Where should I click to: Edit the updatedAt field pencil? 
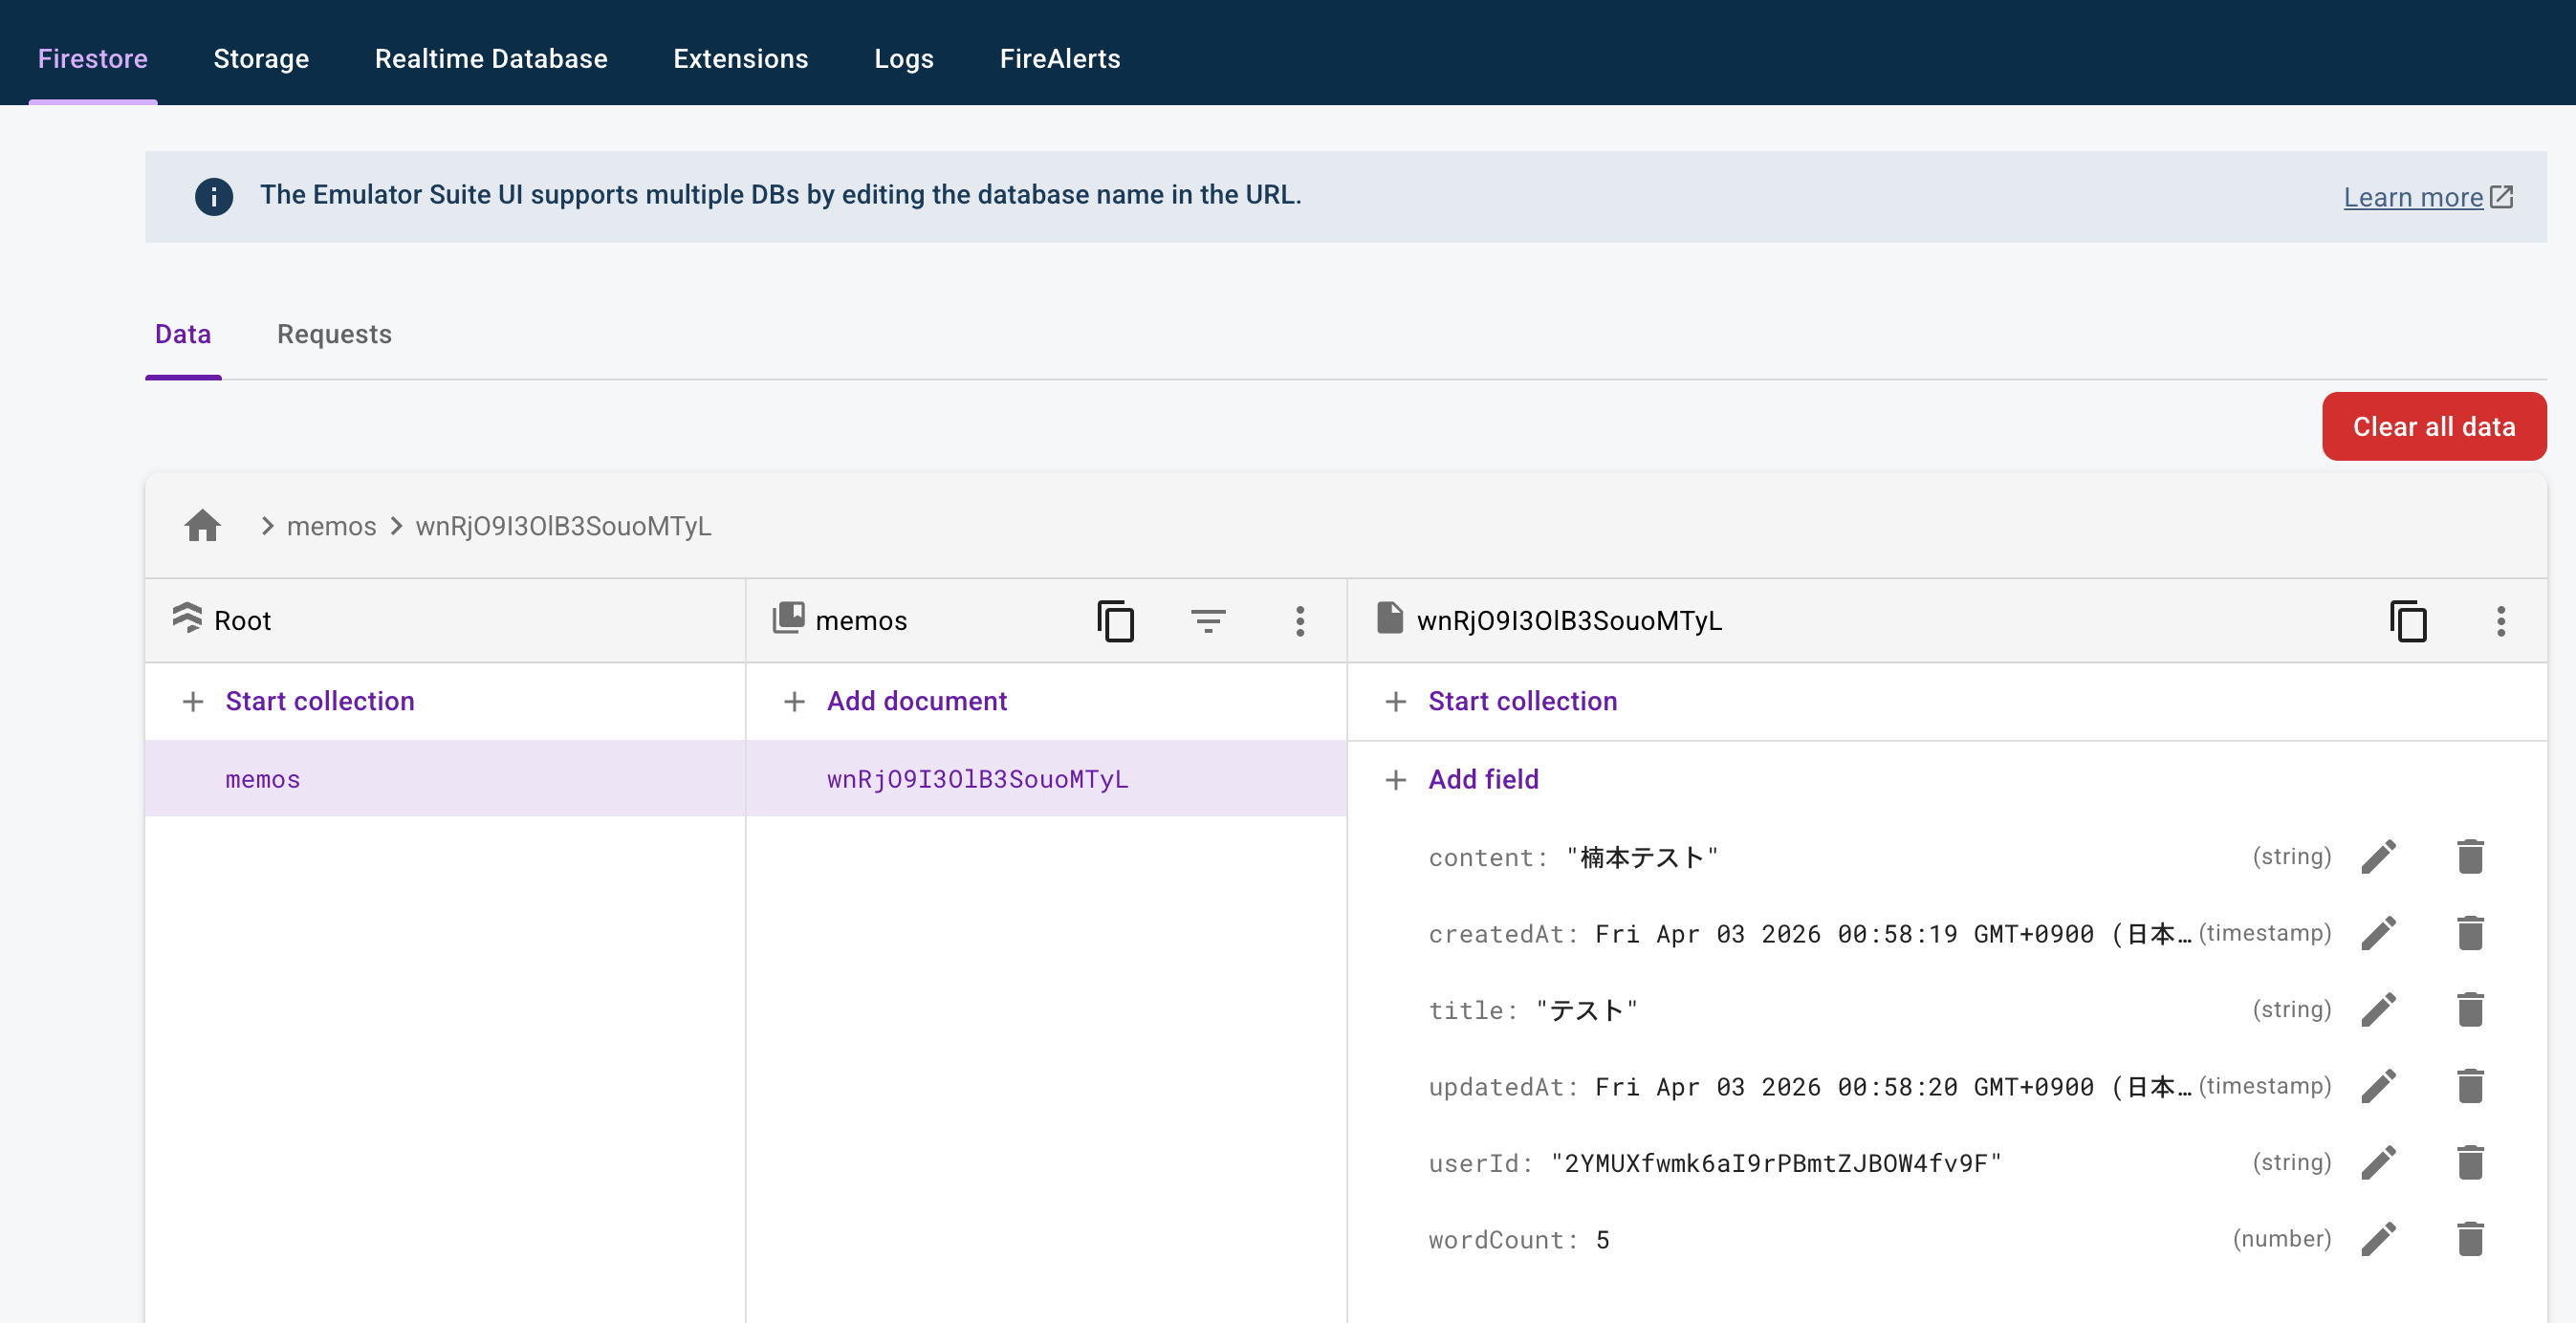pyautogui.click(x=2378, y=1086)
